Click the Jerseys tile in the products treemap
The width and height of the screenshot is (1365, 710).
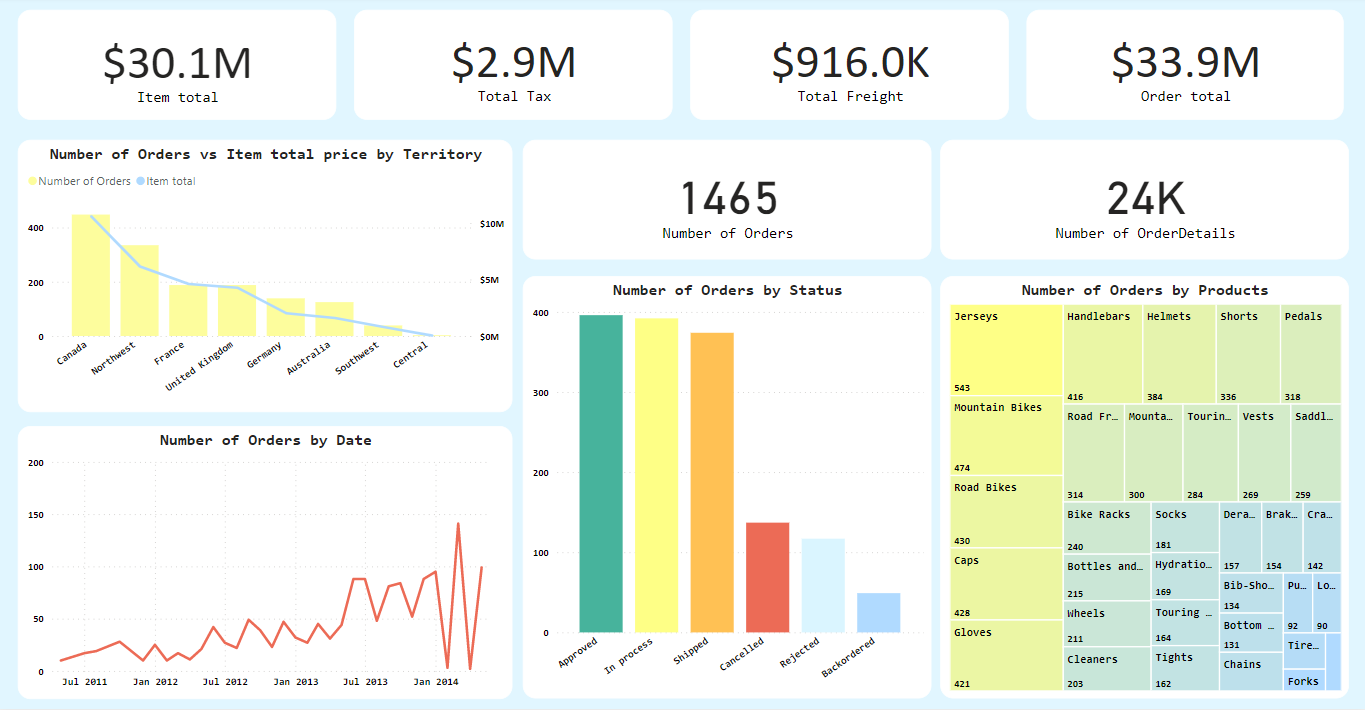tap(1003, 350)
